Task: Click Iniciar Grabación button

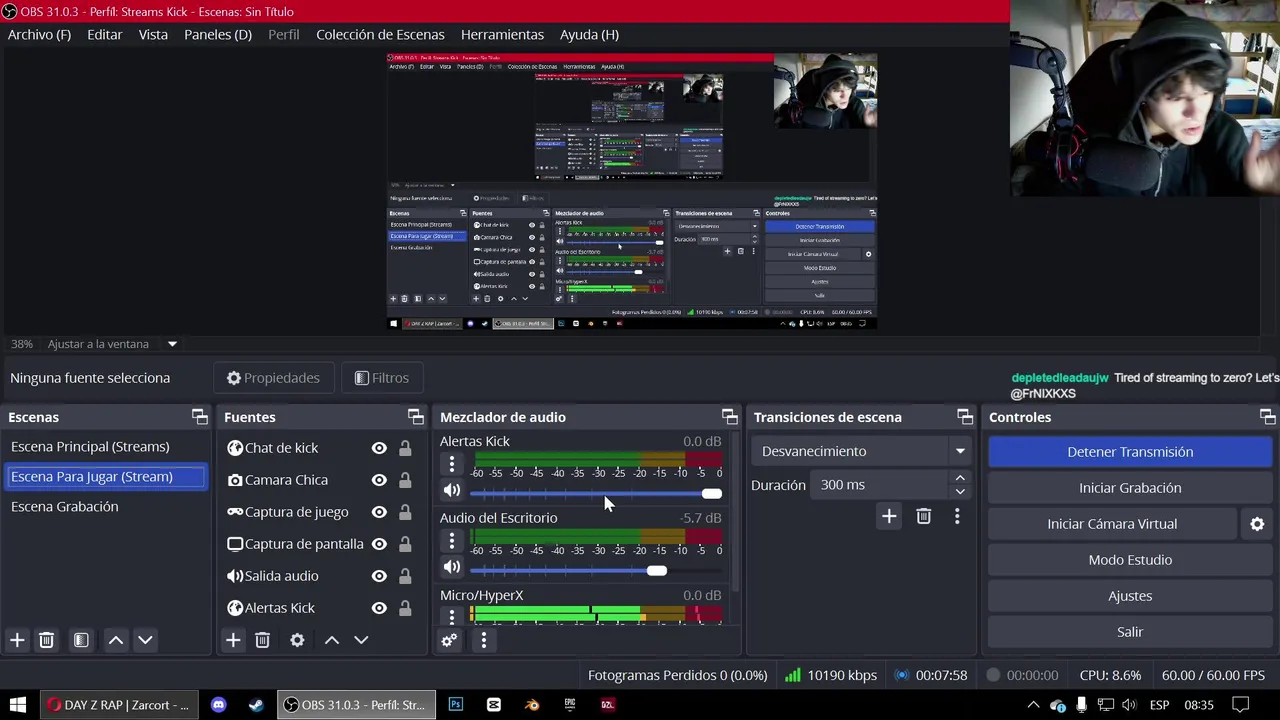Action: [x=1130, y=488]
